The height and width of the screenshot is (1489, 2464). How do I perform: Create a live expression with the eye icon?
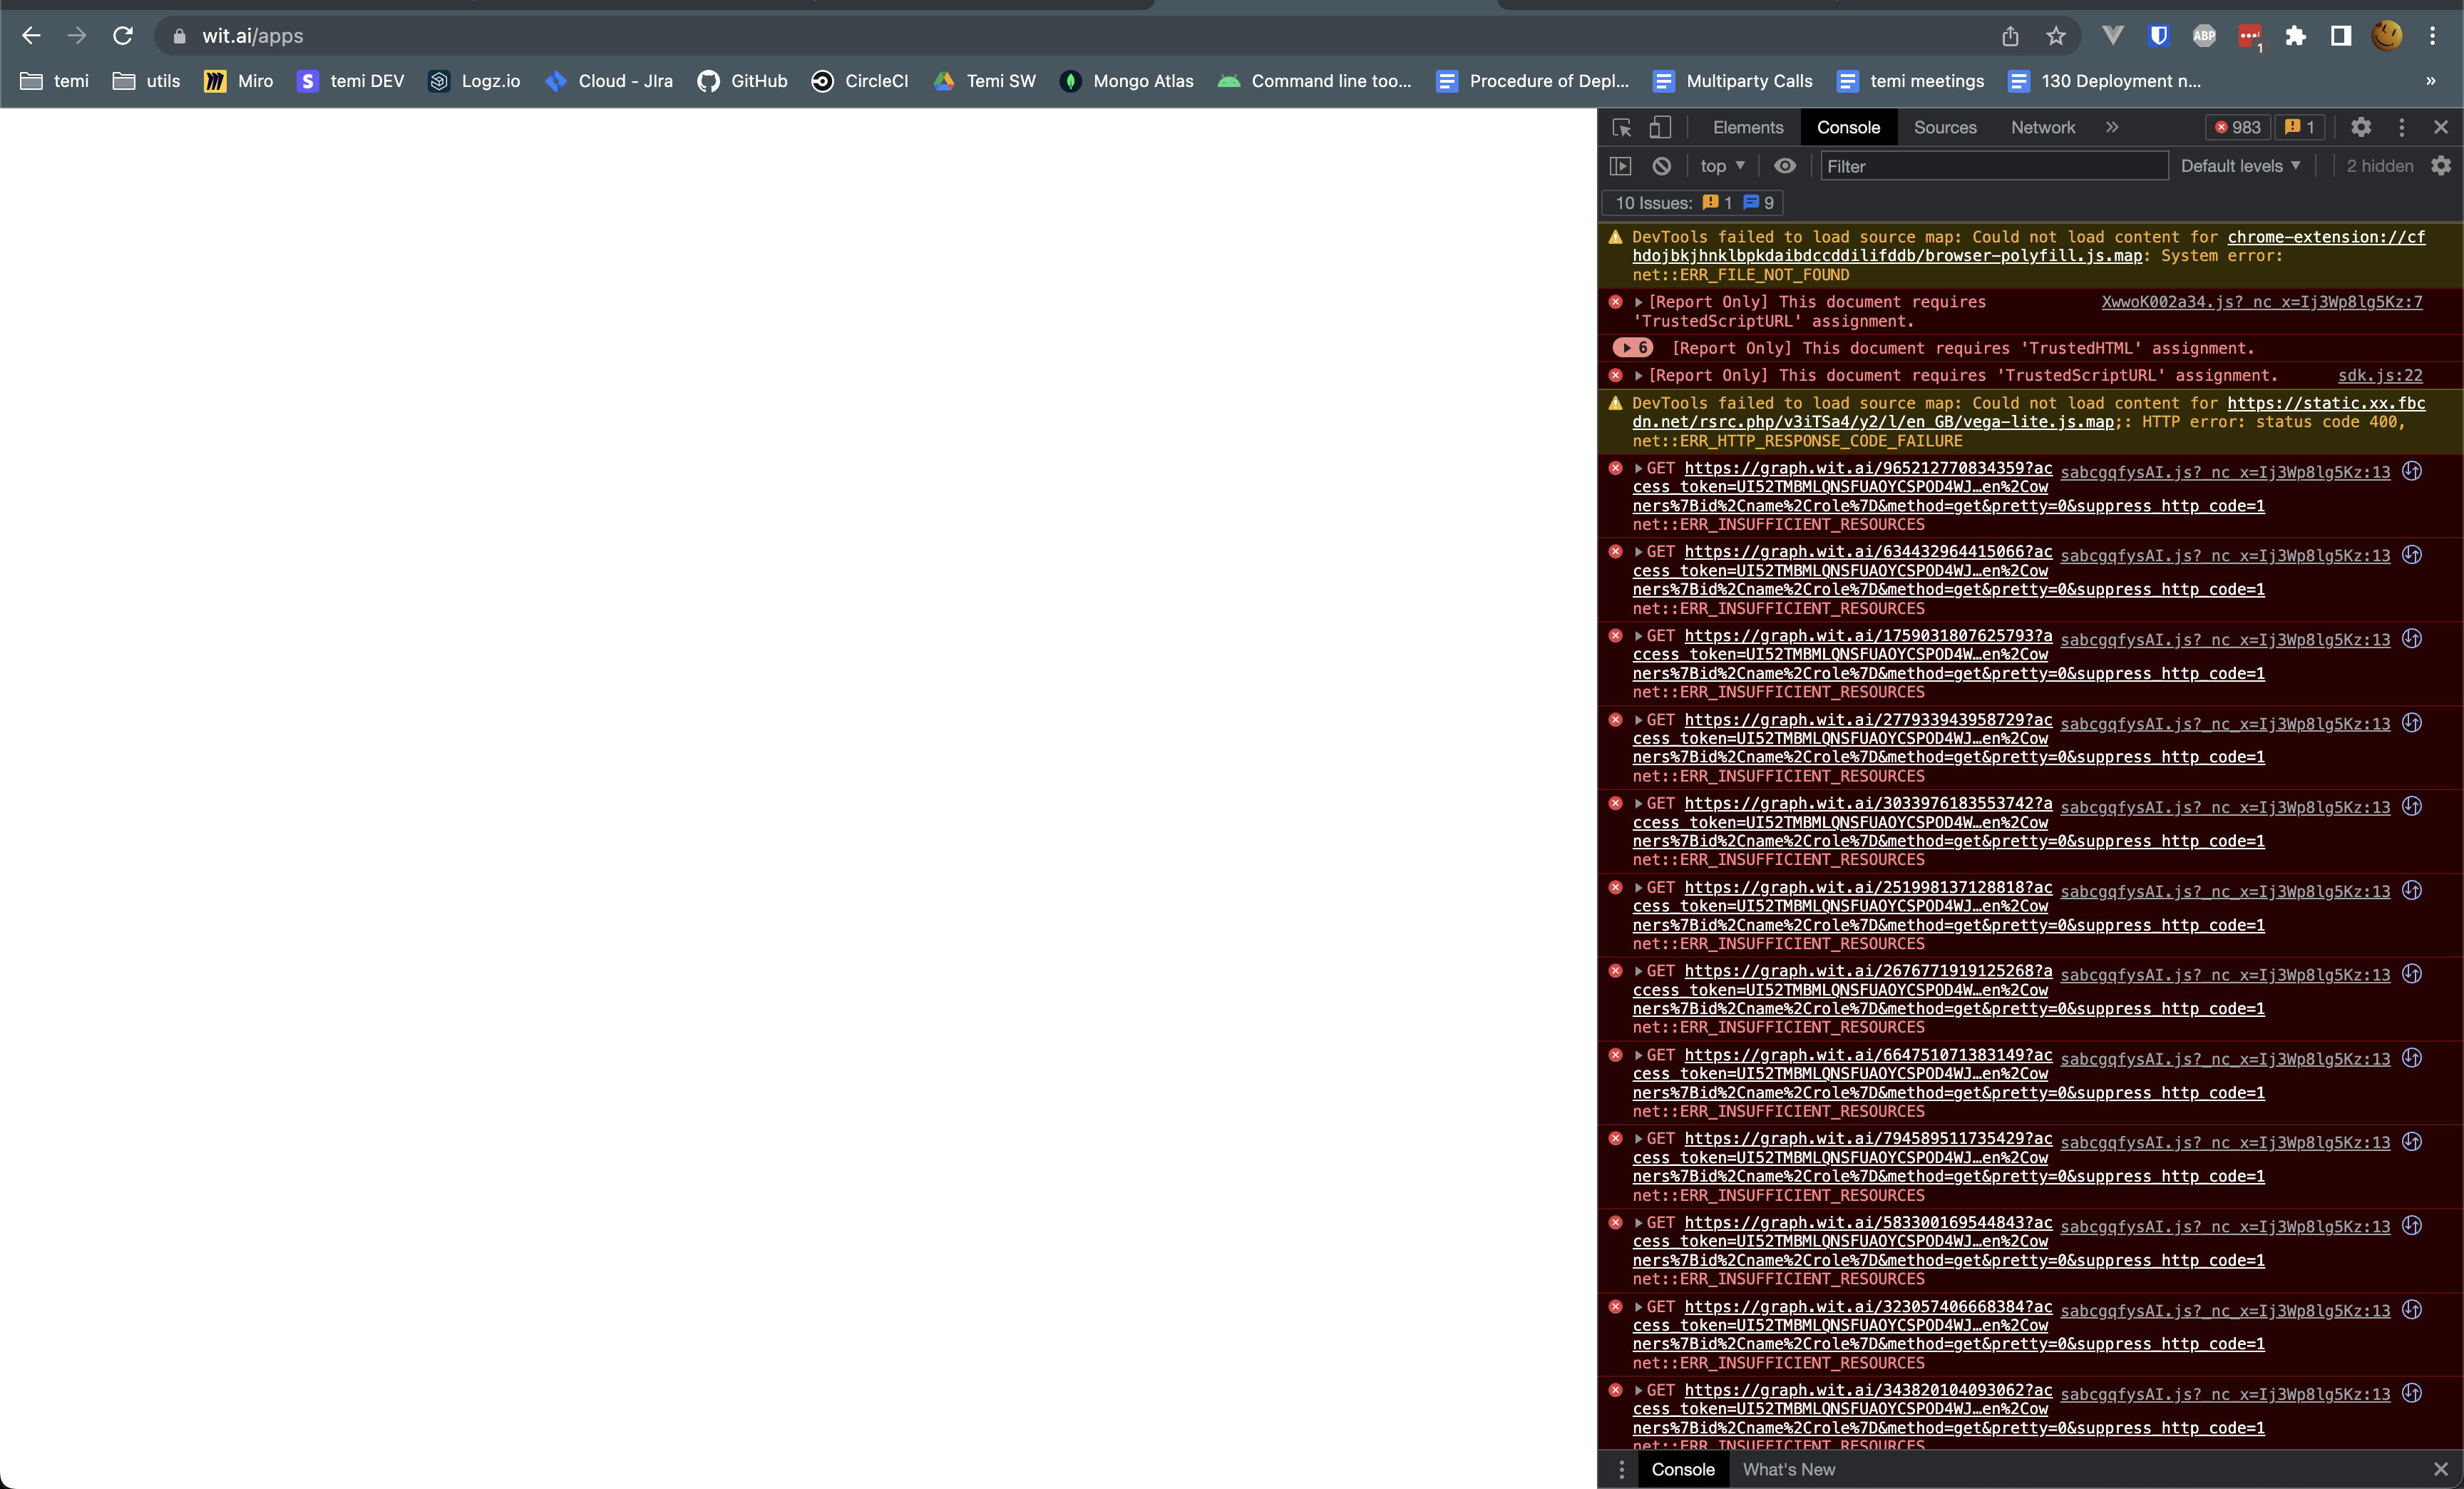(1785, 166)
